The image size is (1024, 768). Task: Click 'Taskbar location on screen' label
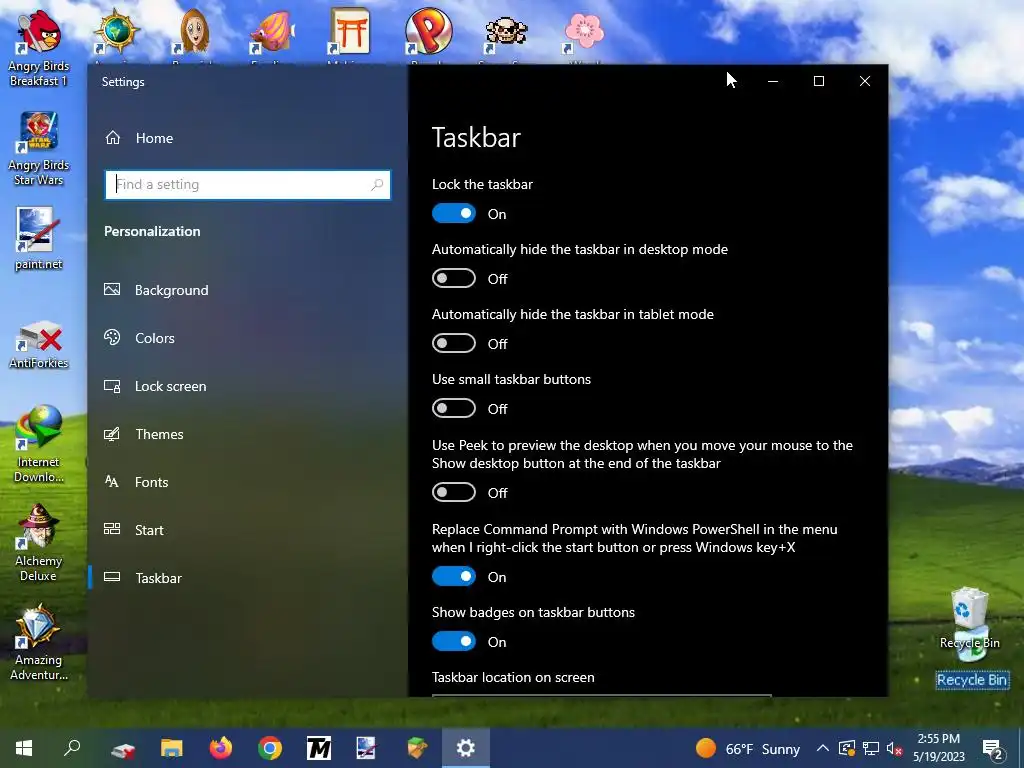pos(513,677)
